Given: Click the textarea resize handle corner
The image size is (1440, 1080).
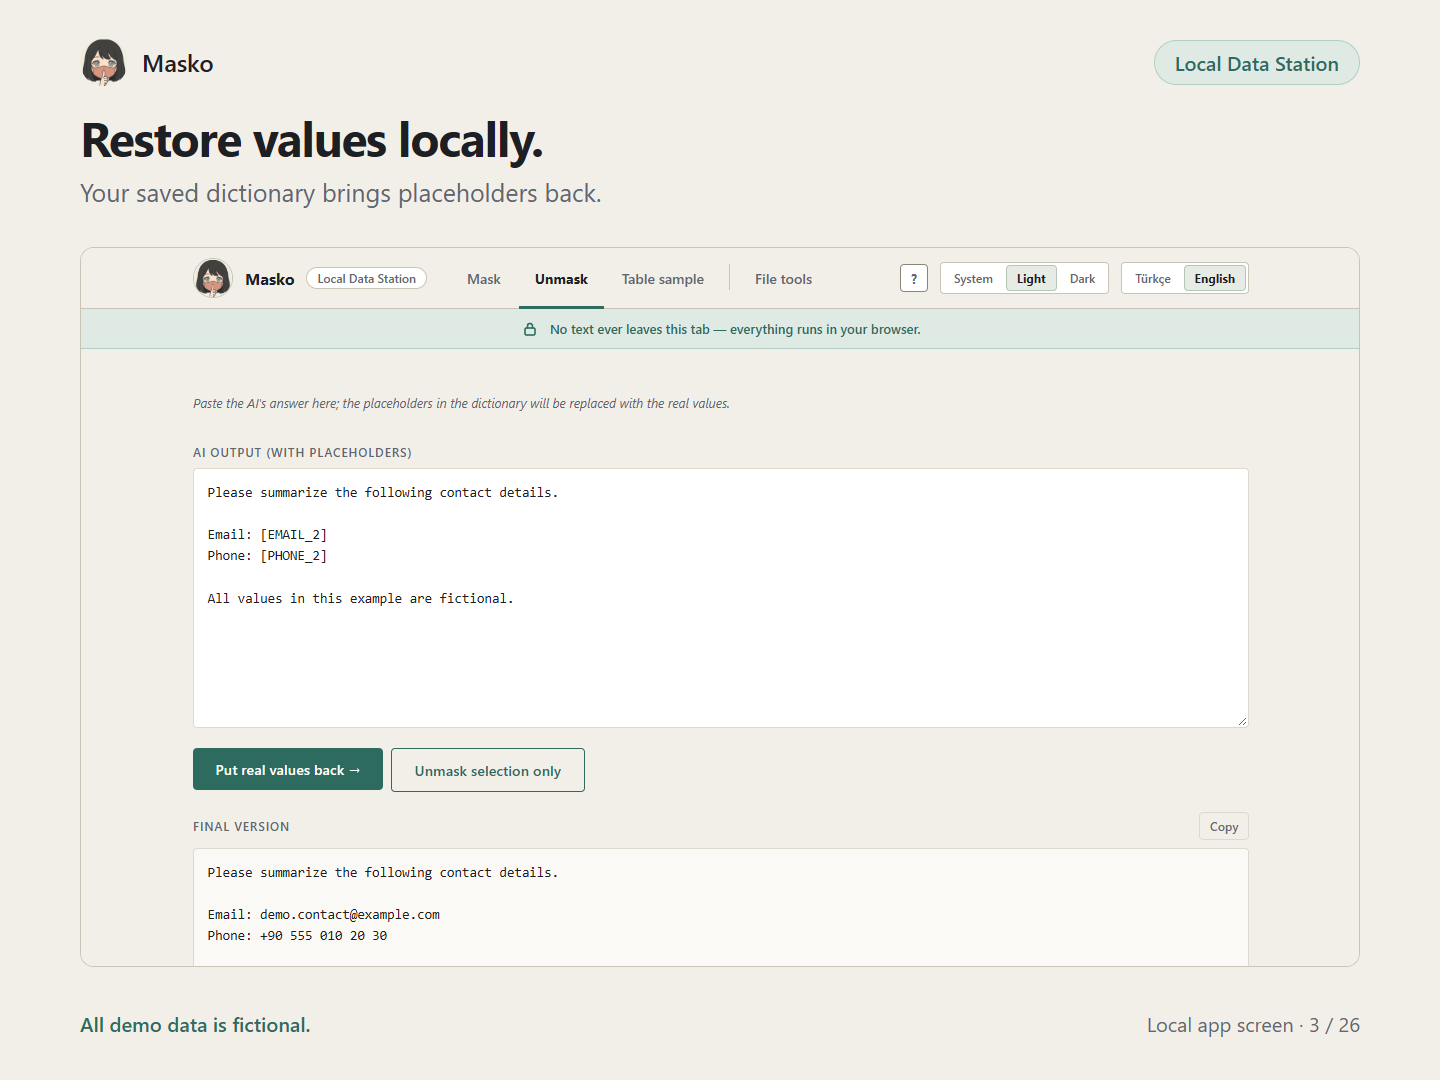Looking at the screenshot, I should tap(1242, 721).
